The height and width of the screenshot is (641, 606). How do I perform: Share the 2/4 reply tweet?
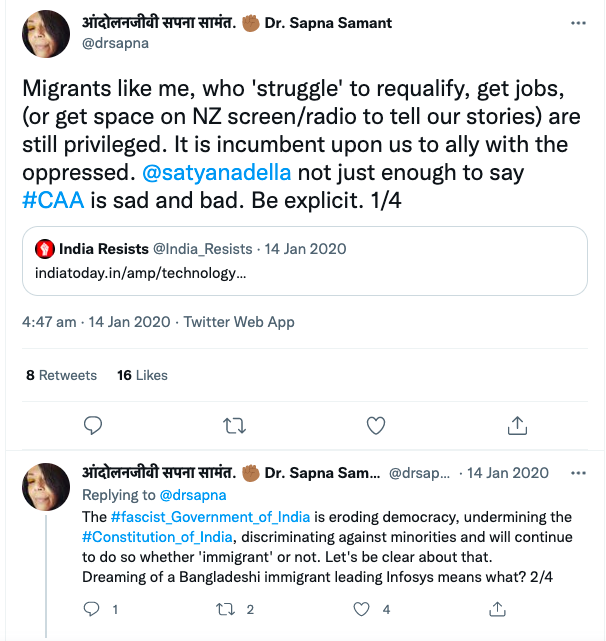pyautogui.click(x=497, y=609)
